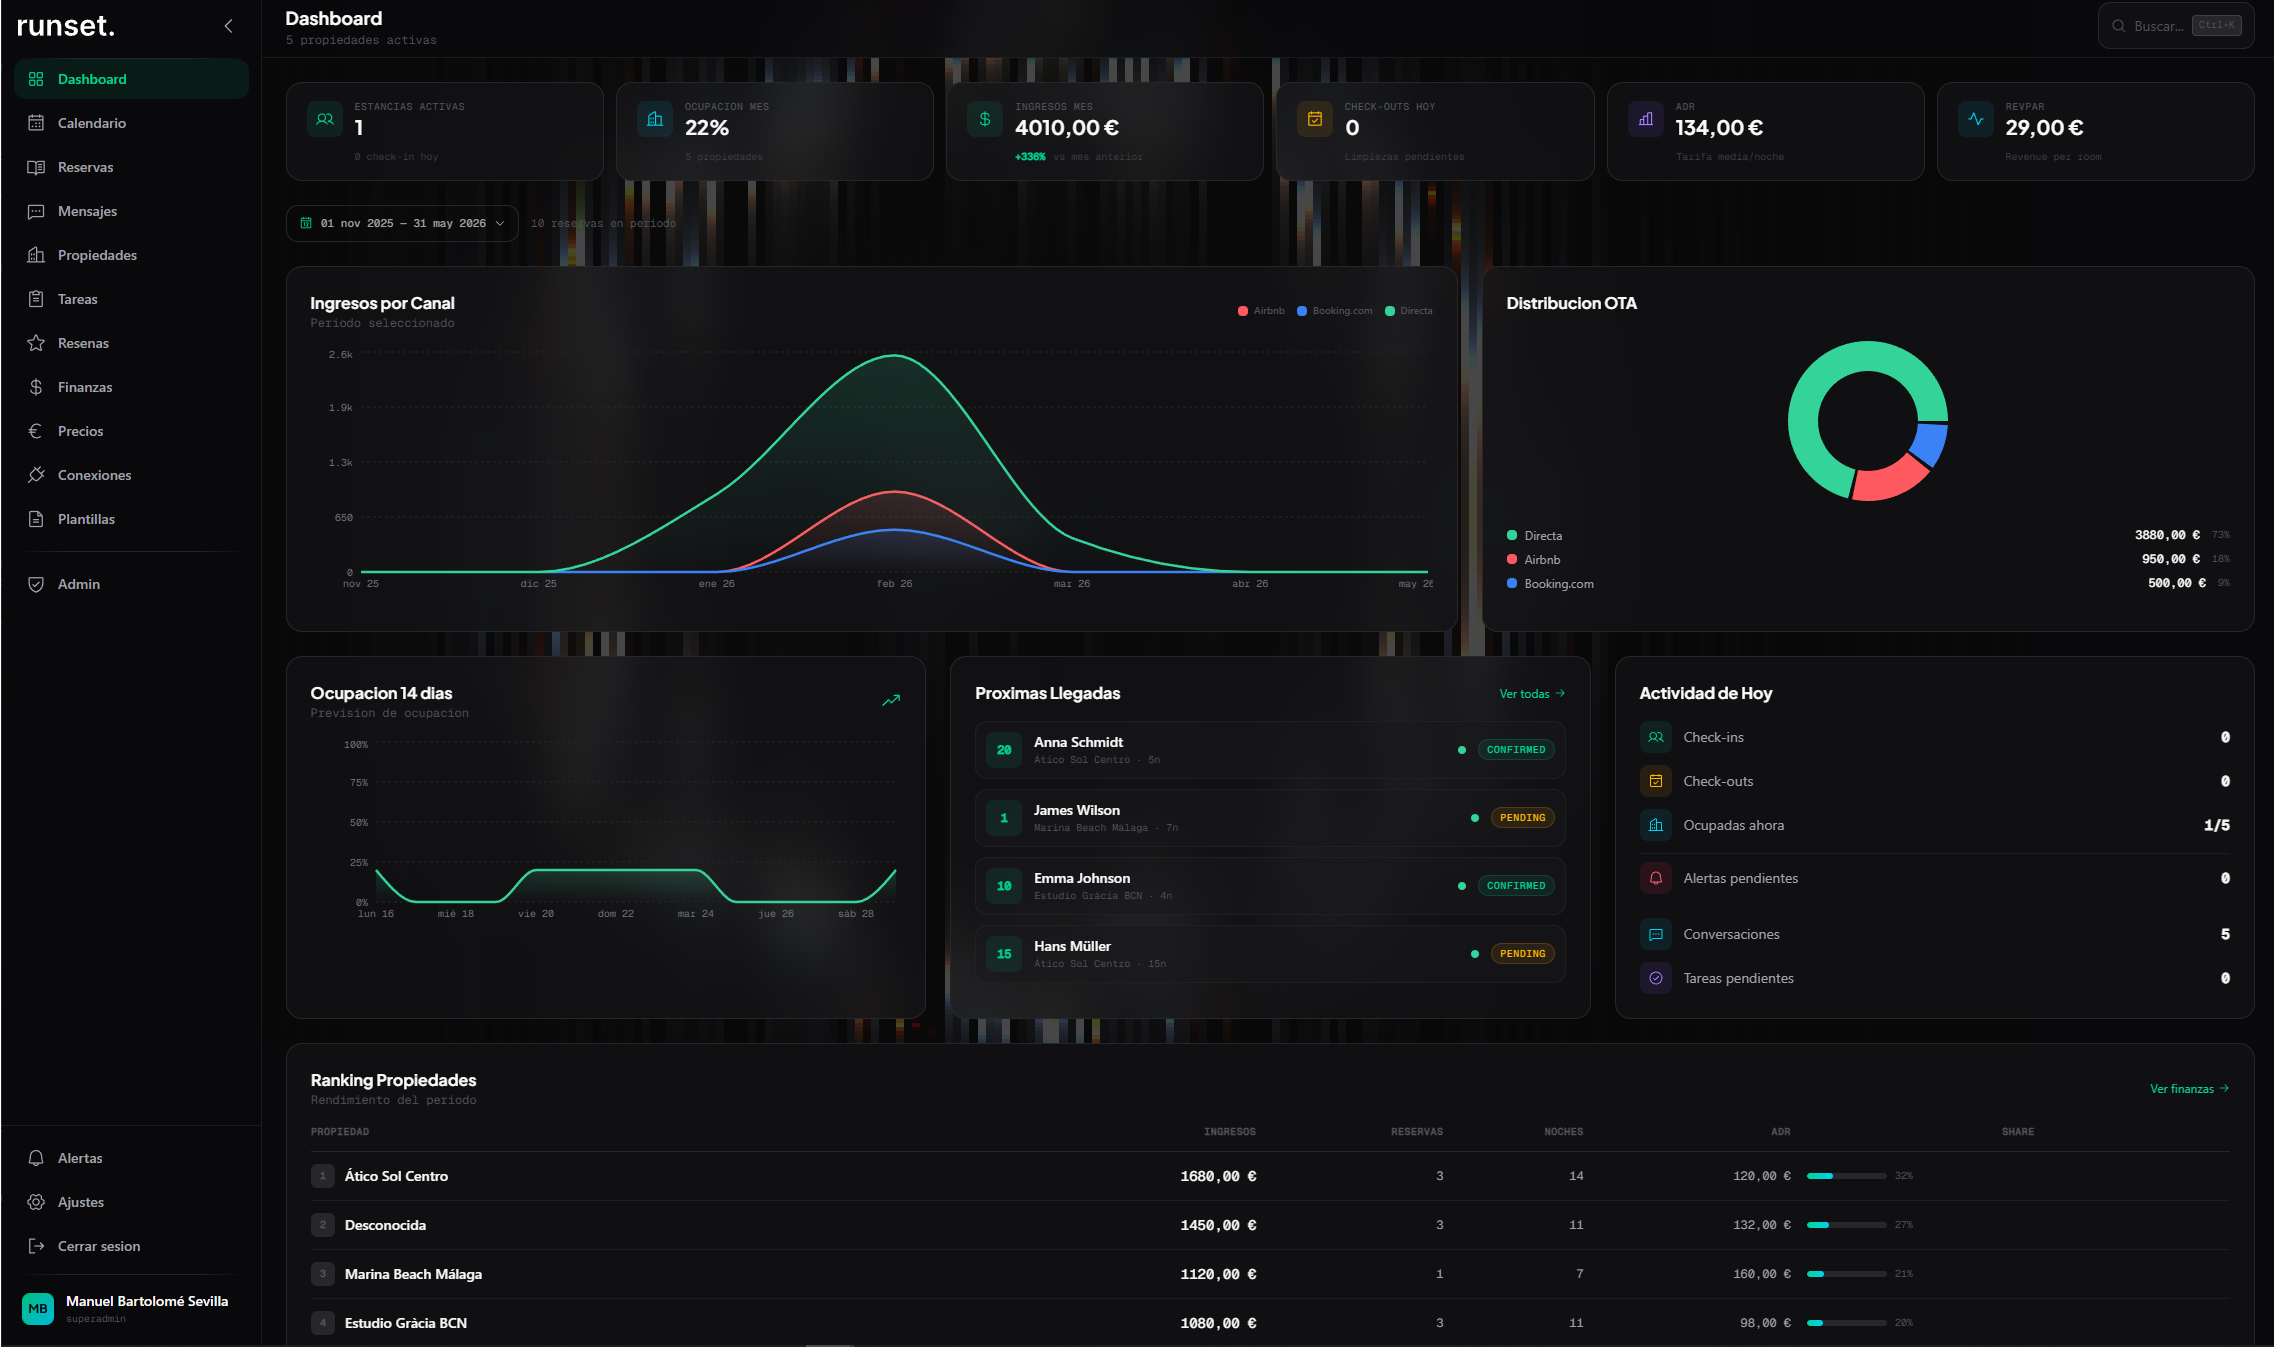Switch to the Dashboard tab
The height and width of the screenshot is (1347, 2274).
point(92,79)
